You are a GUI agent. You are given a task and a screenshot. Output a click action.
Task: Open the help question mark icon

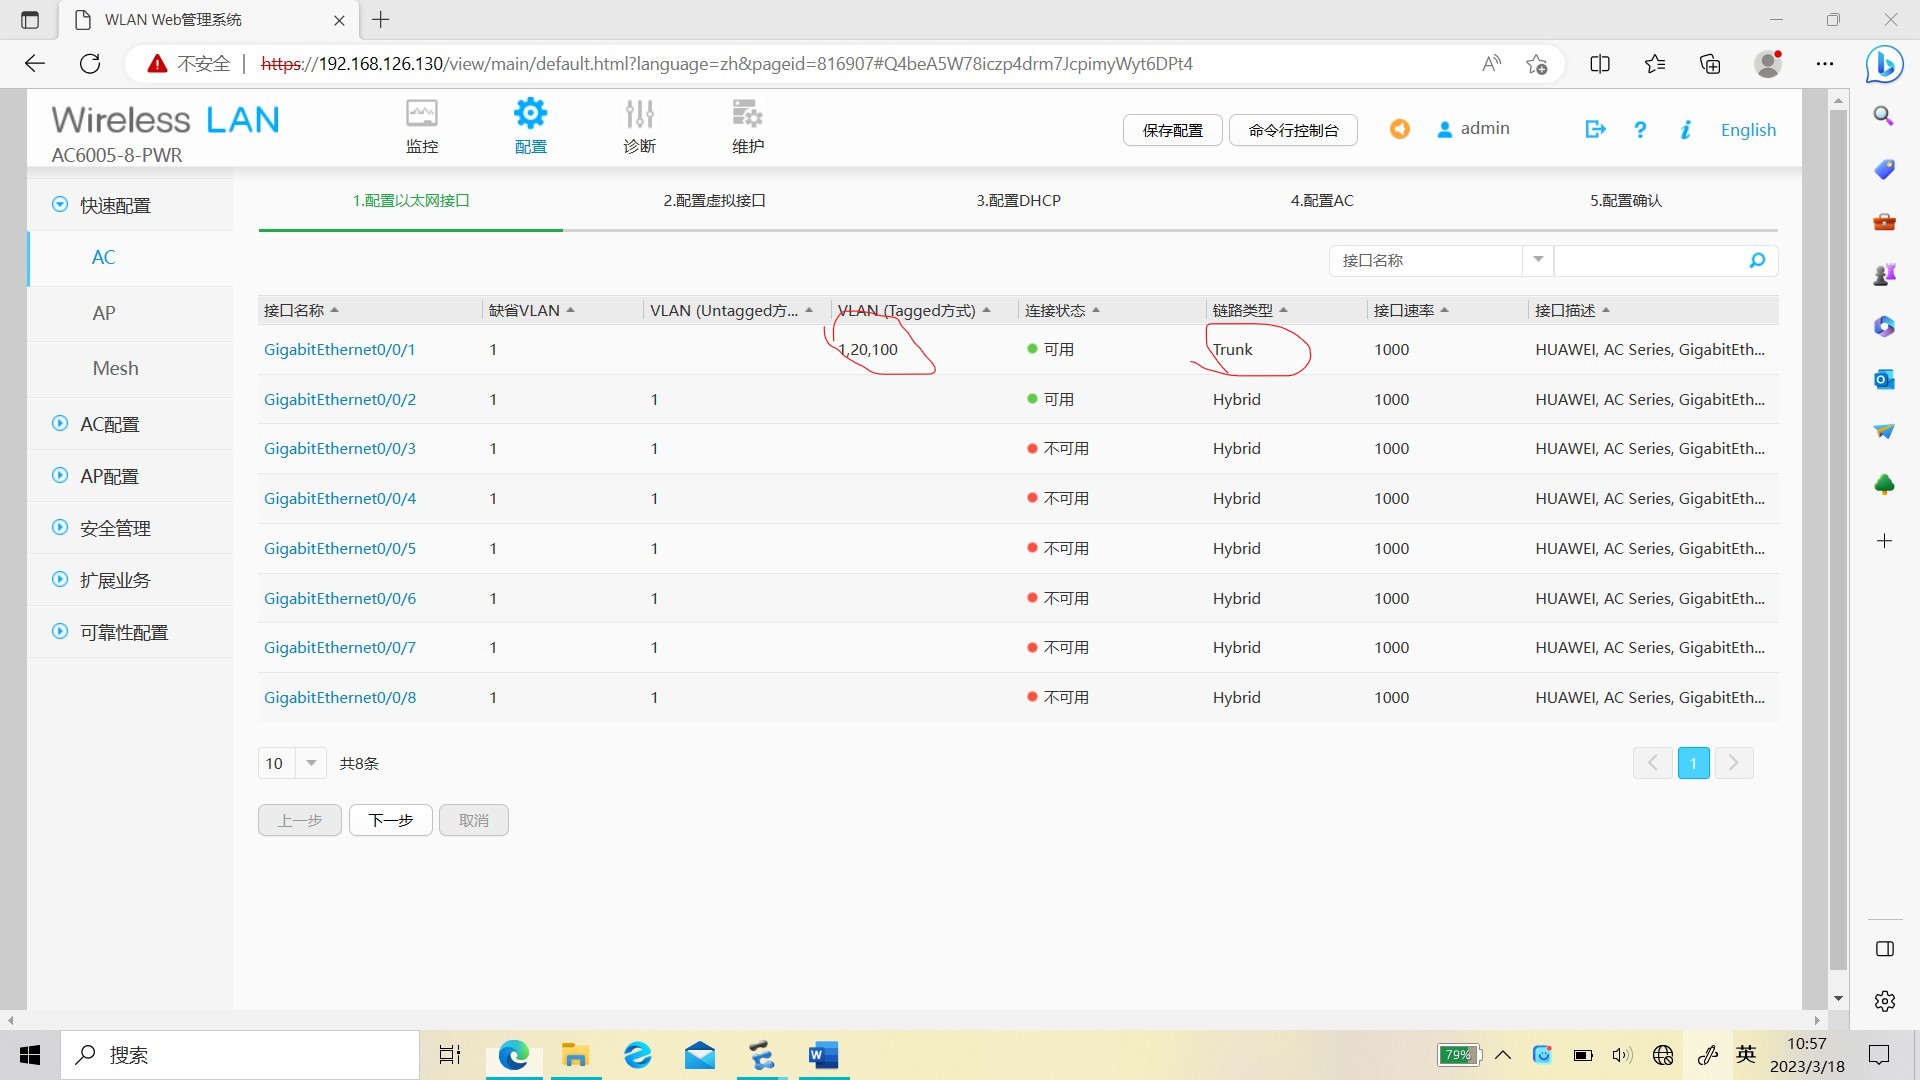pos(1640,130)
